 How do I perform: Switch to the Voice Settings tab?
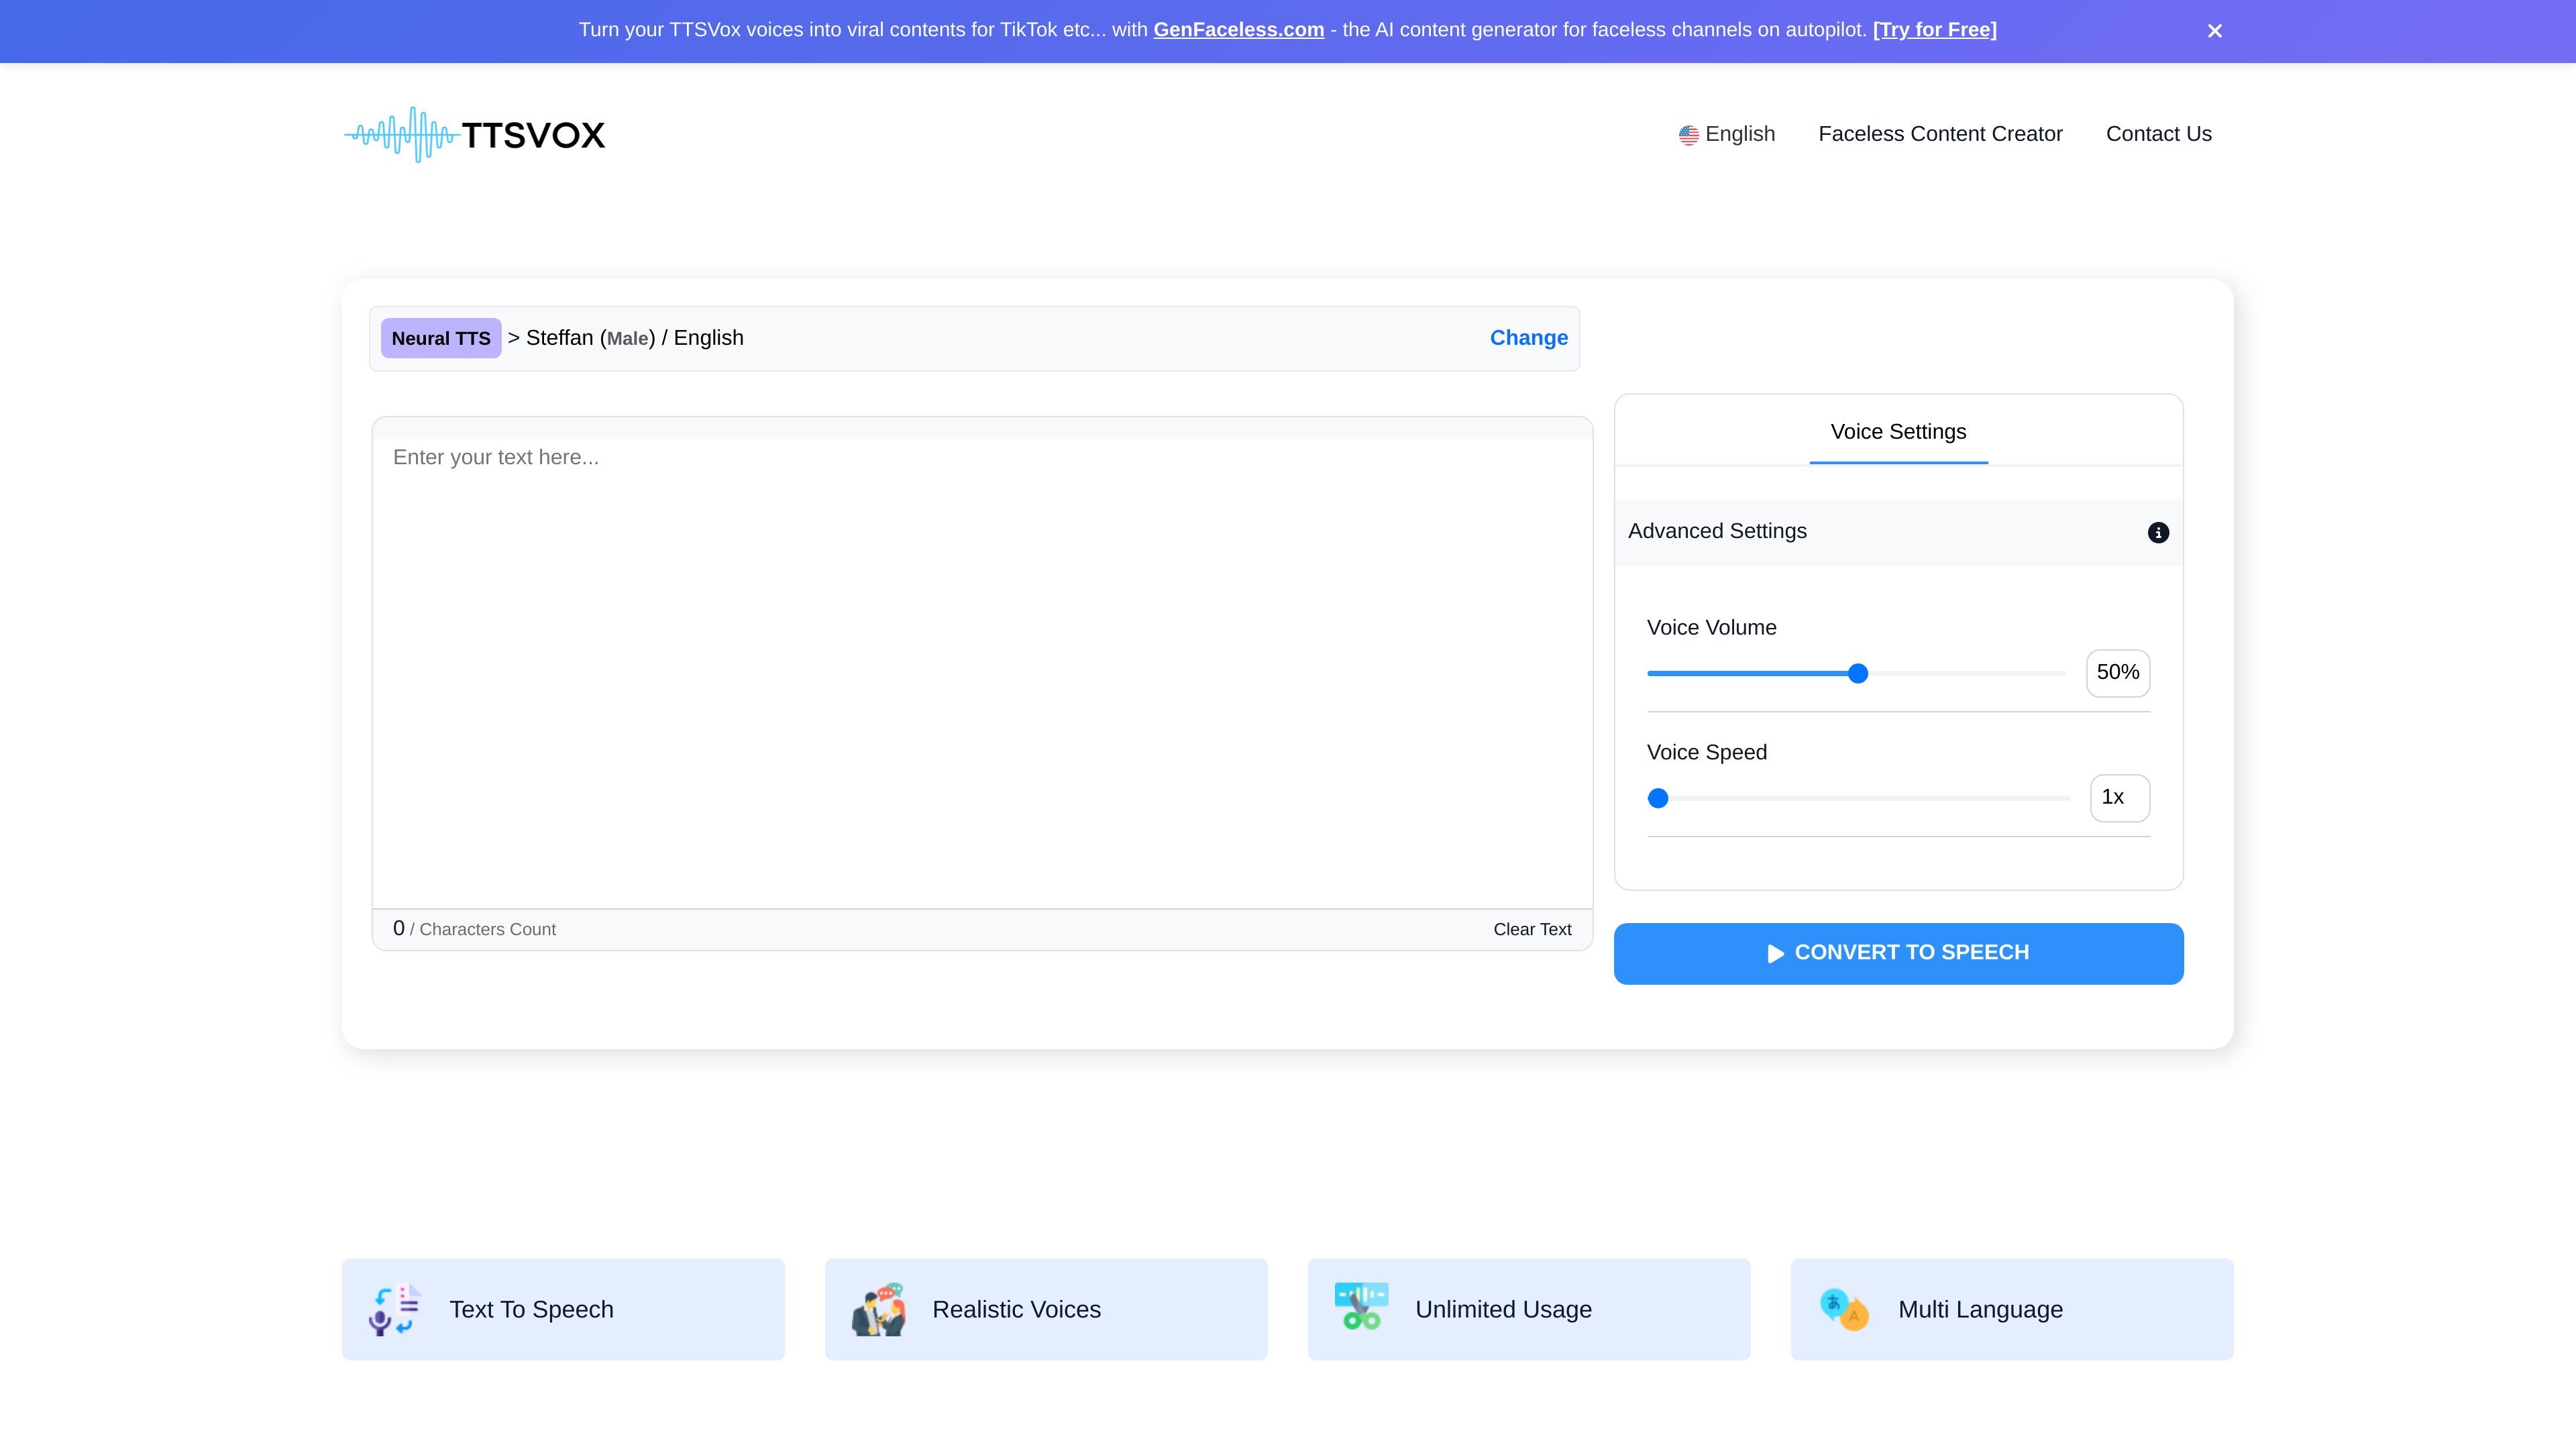pos(1898,432)
